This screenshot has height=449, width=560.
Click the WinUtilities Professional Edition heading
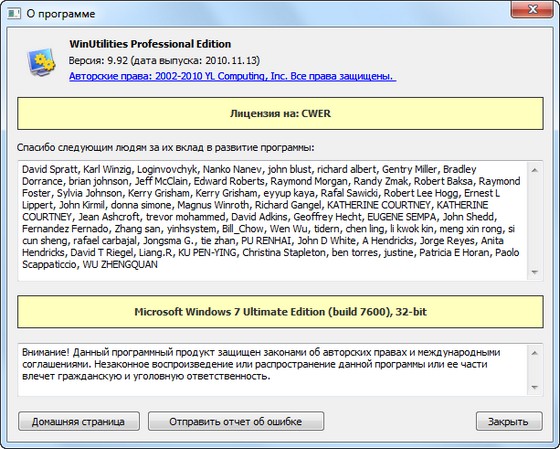[150, 44]
